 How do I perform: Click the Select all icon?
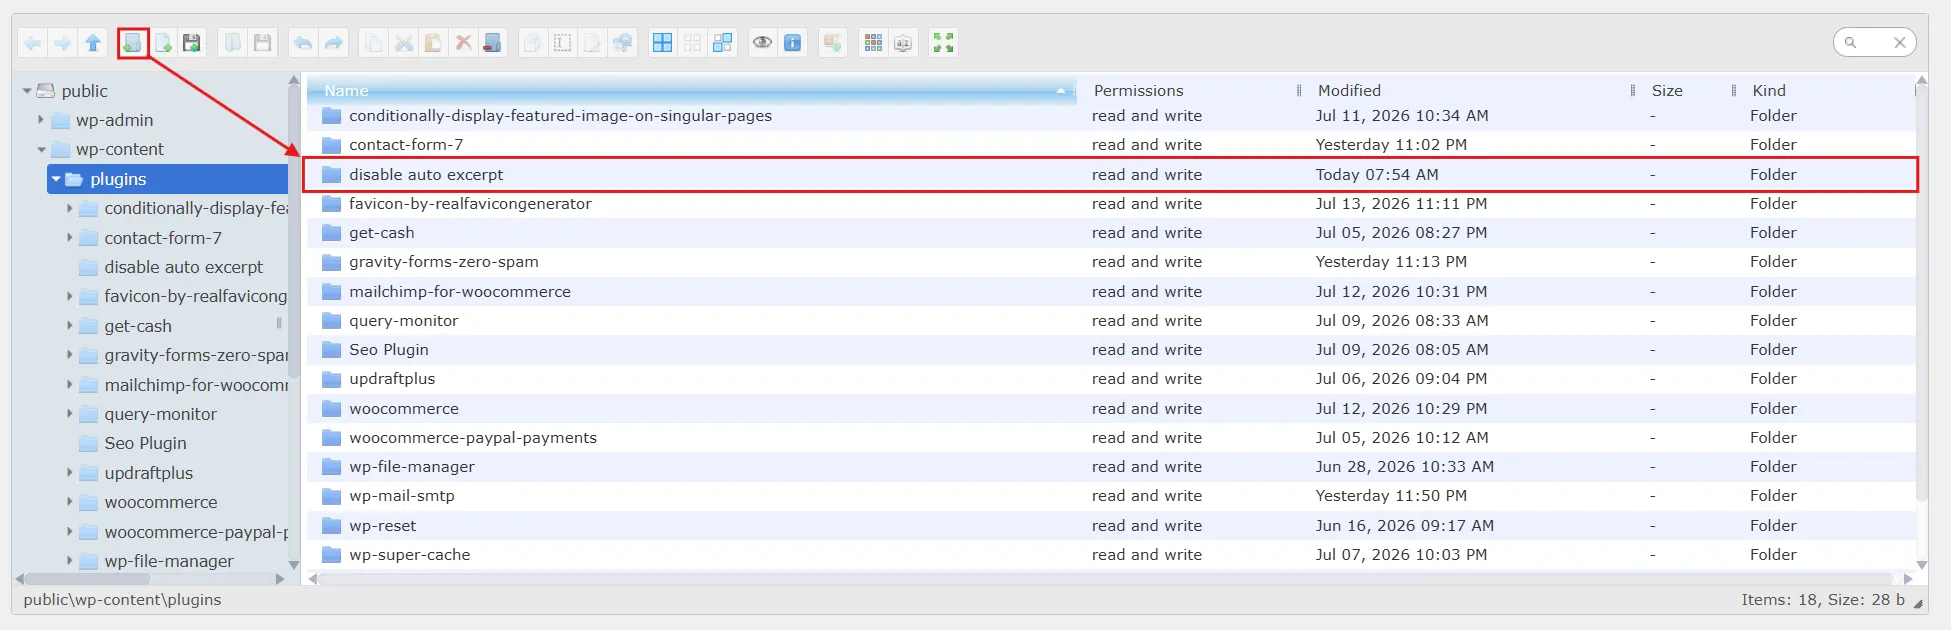[662, 43]
